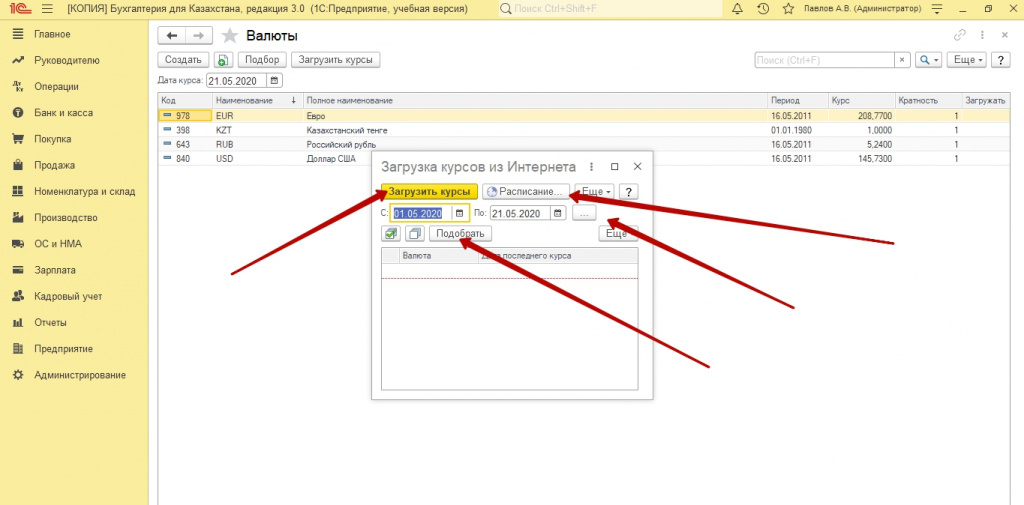
Task: Open the Главное section
Action: point(52,34)
